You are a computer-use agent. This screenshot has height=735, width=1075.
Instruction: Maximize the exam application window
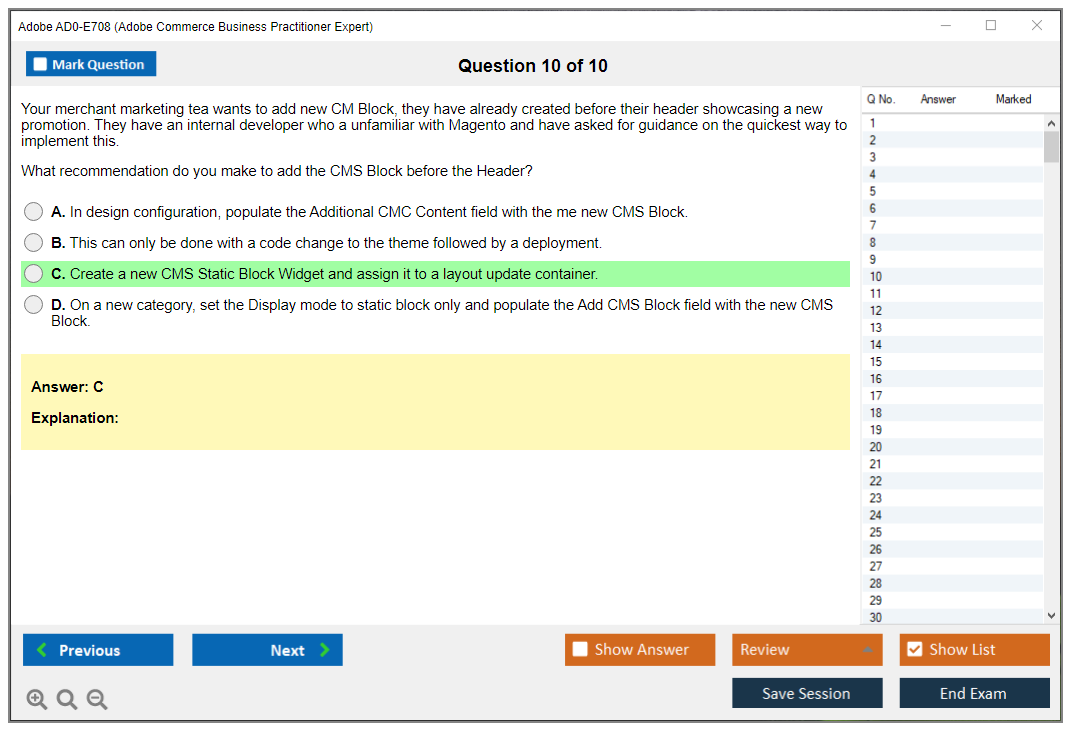click(x=991, y=26)
